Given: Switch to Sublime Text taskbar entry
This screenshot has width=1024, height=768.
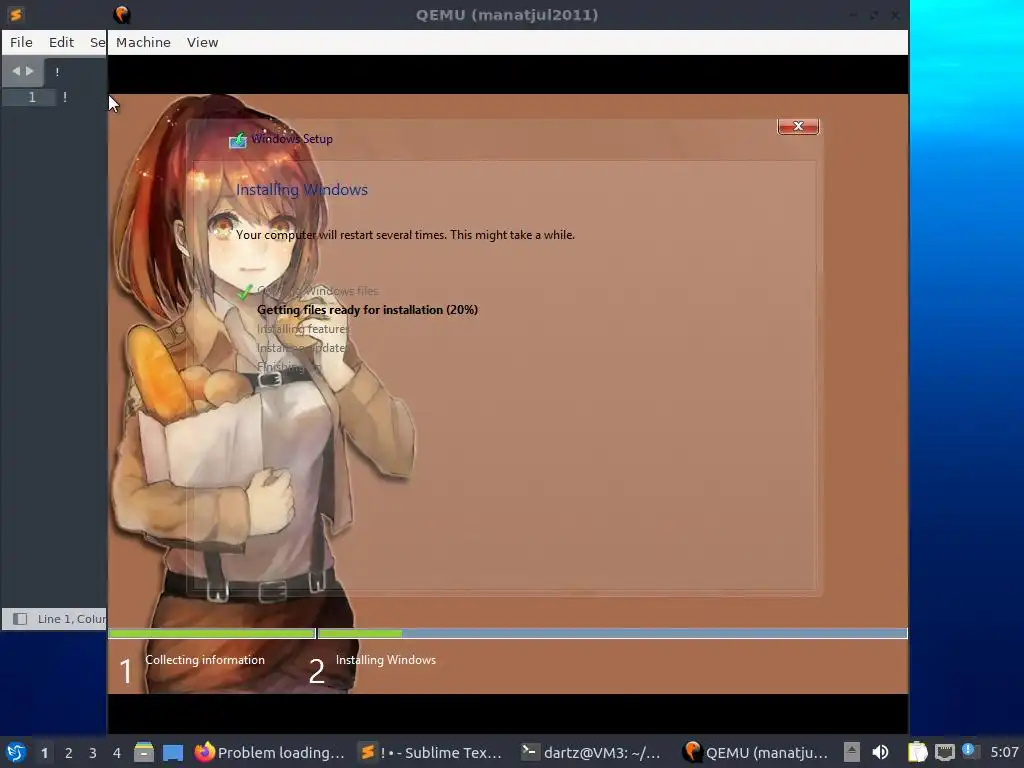Looking at the screenshot, I should click(x=432, y=752).
